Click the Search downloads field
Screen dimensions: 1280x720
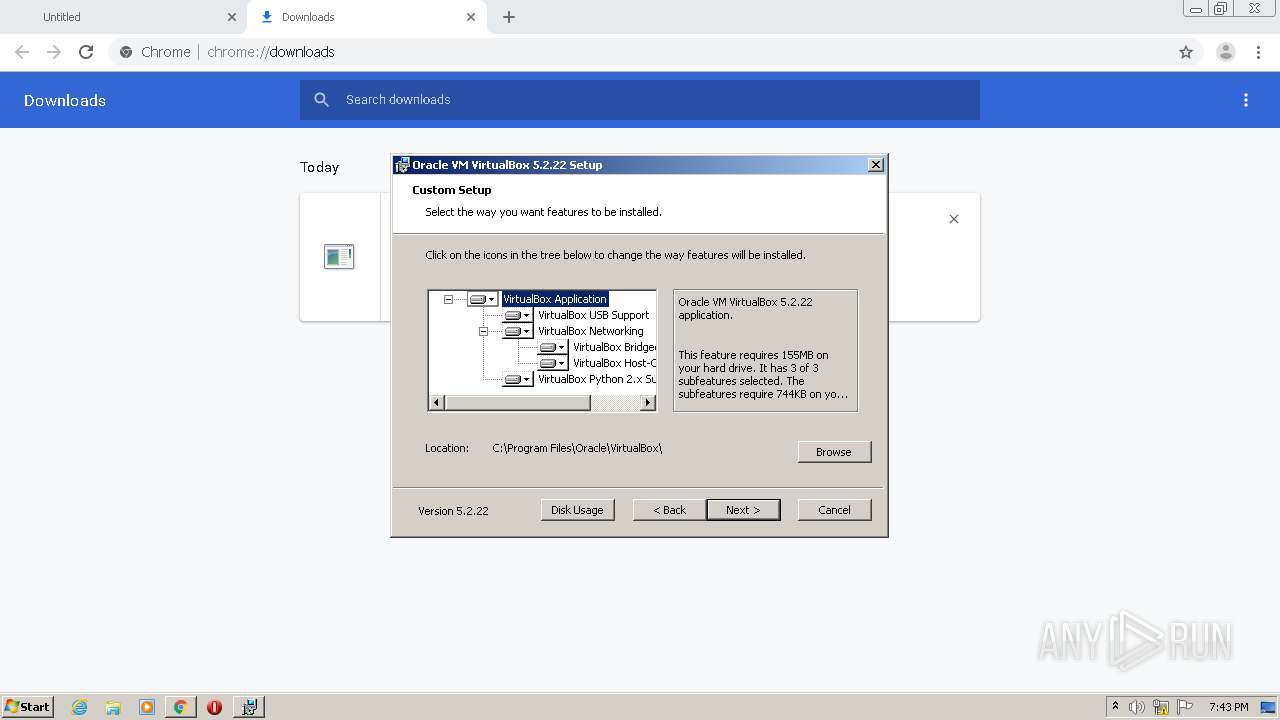tap(640, 100)
